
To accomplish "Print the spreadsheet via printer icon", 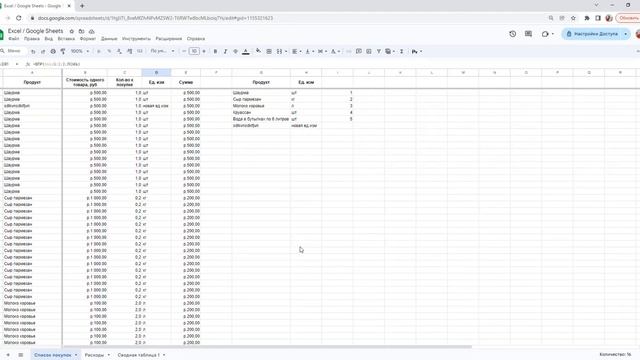I will [53, 51].
